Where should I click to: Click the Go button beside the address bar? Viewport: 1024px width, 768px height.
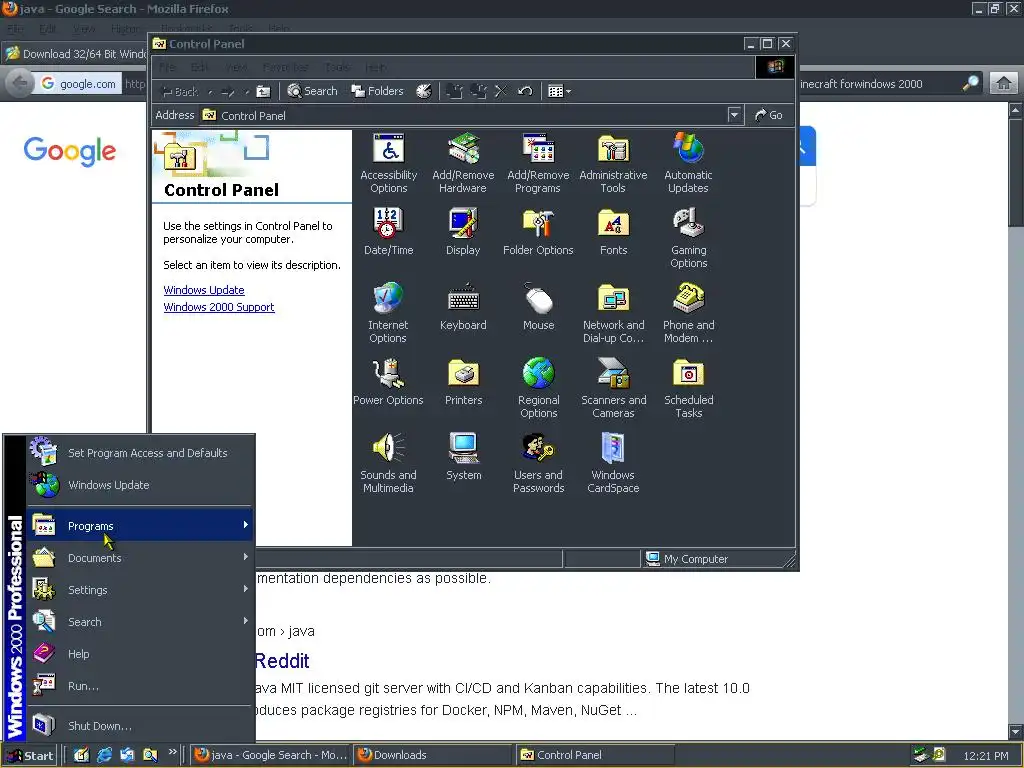coord(769,115)
